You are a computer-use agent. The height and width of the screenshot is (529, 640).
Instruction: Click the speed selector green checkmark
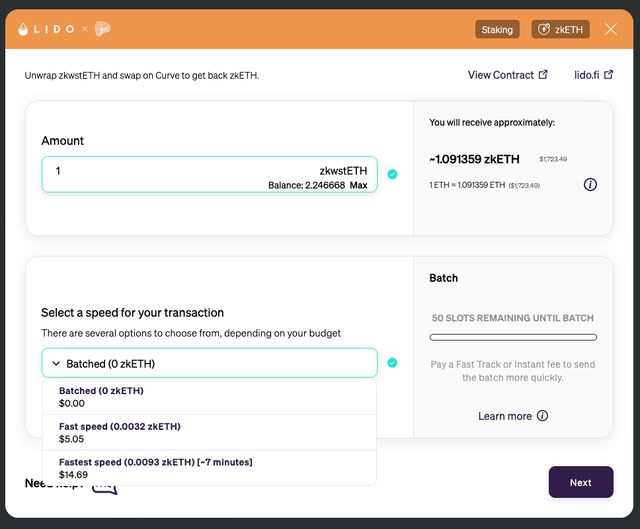pyautogui.click(x=392, y=363)
